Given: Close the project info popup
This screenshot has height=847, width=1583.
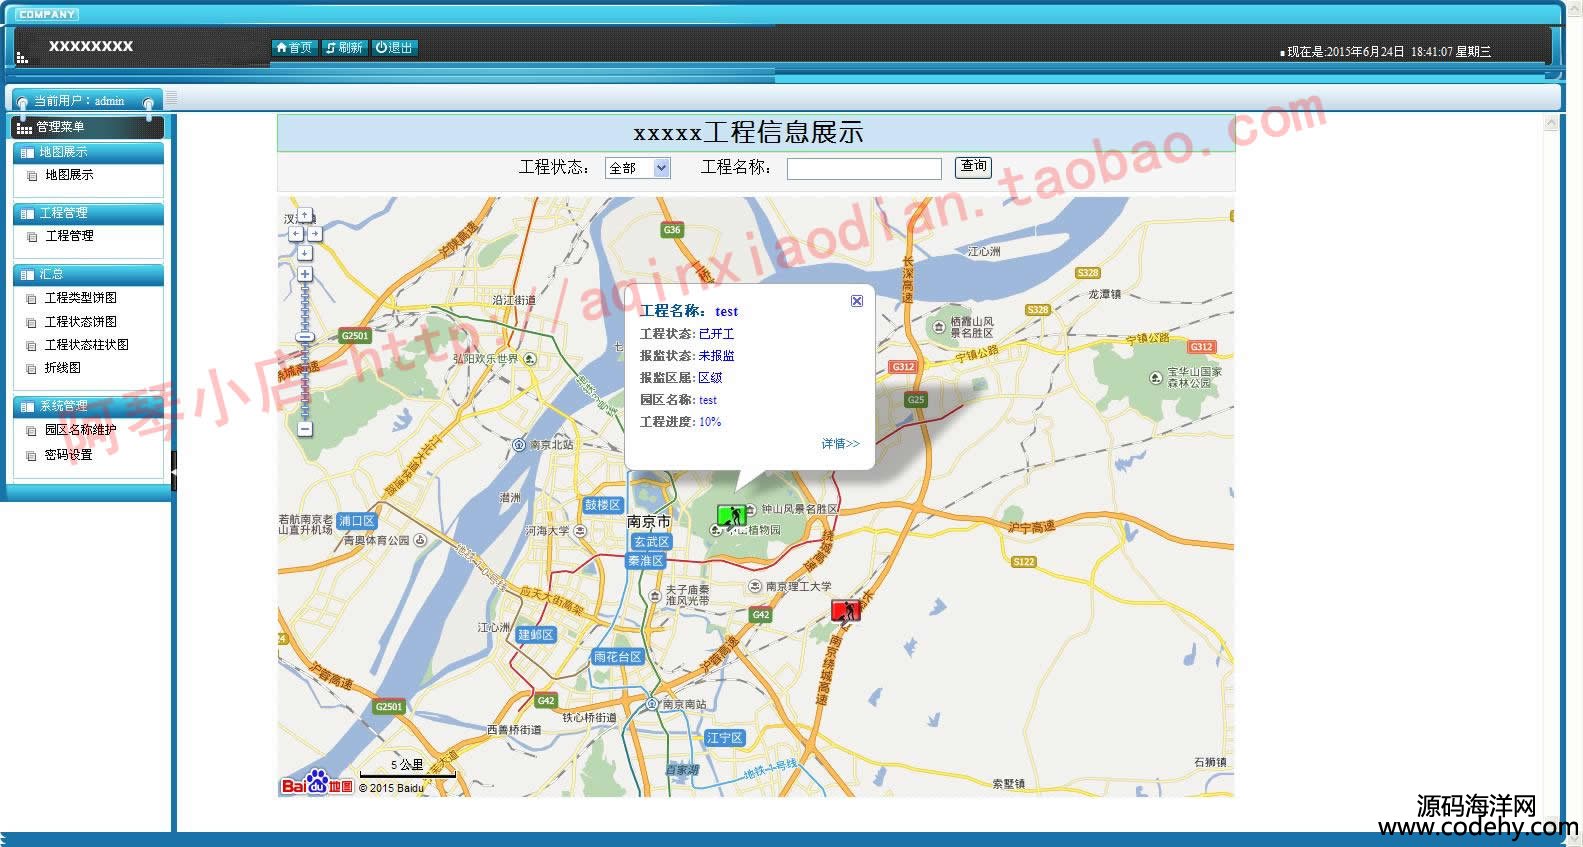Looking at the screenshot, I should pyautogui.click(x=857, y=301).
